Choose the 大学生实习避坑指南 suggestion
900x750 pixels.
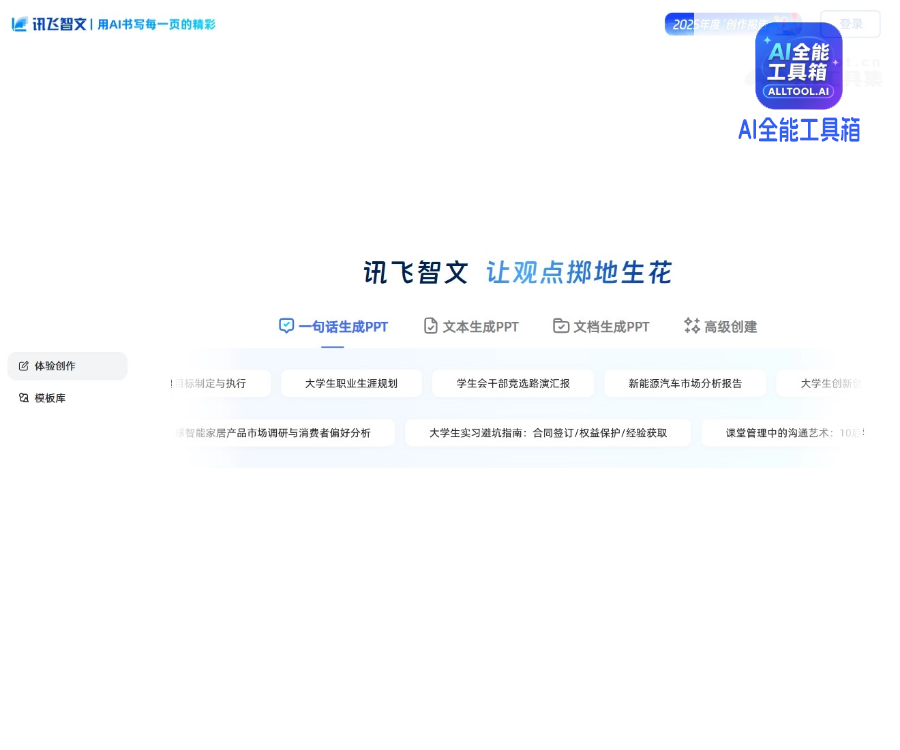[x=548, y=433]
